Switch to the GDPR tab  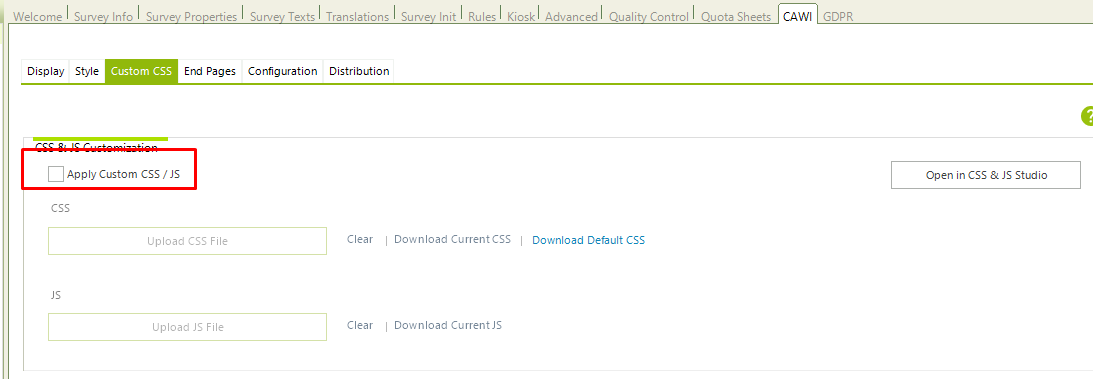[838, 17]
